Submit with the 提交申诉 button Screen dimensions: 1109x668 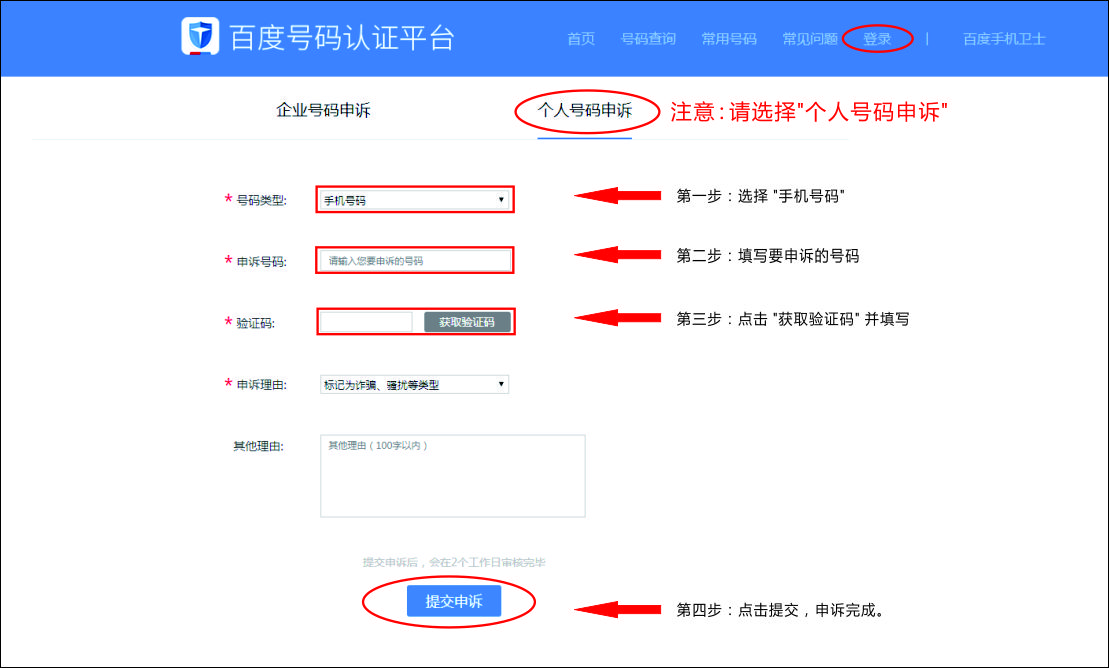pyautogui.click(x=454, y=601)
